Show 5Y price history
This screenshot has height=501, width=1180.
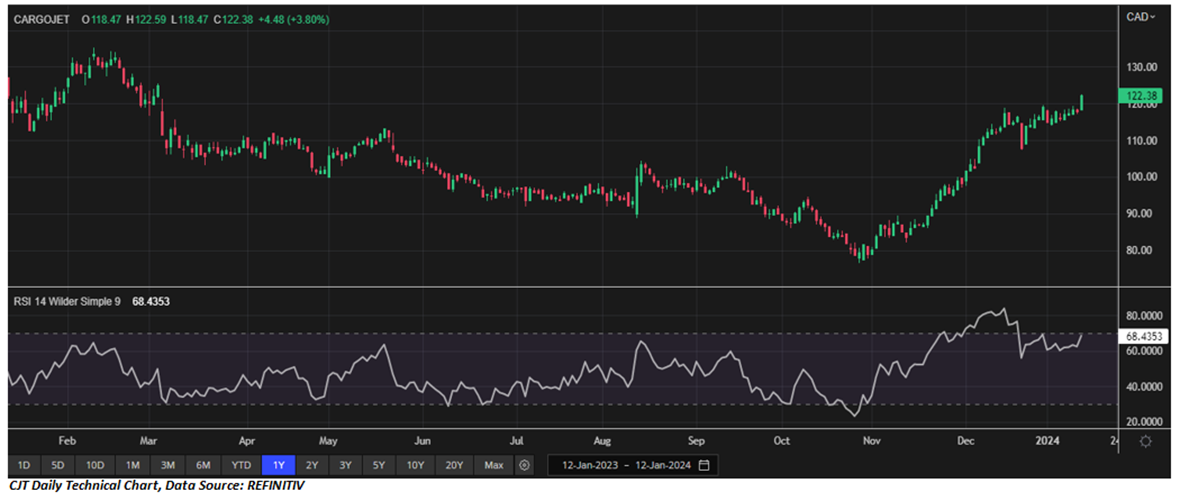[378, 466]
